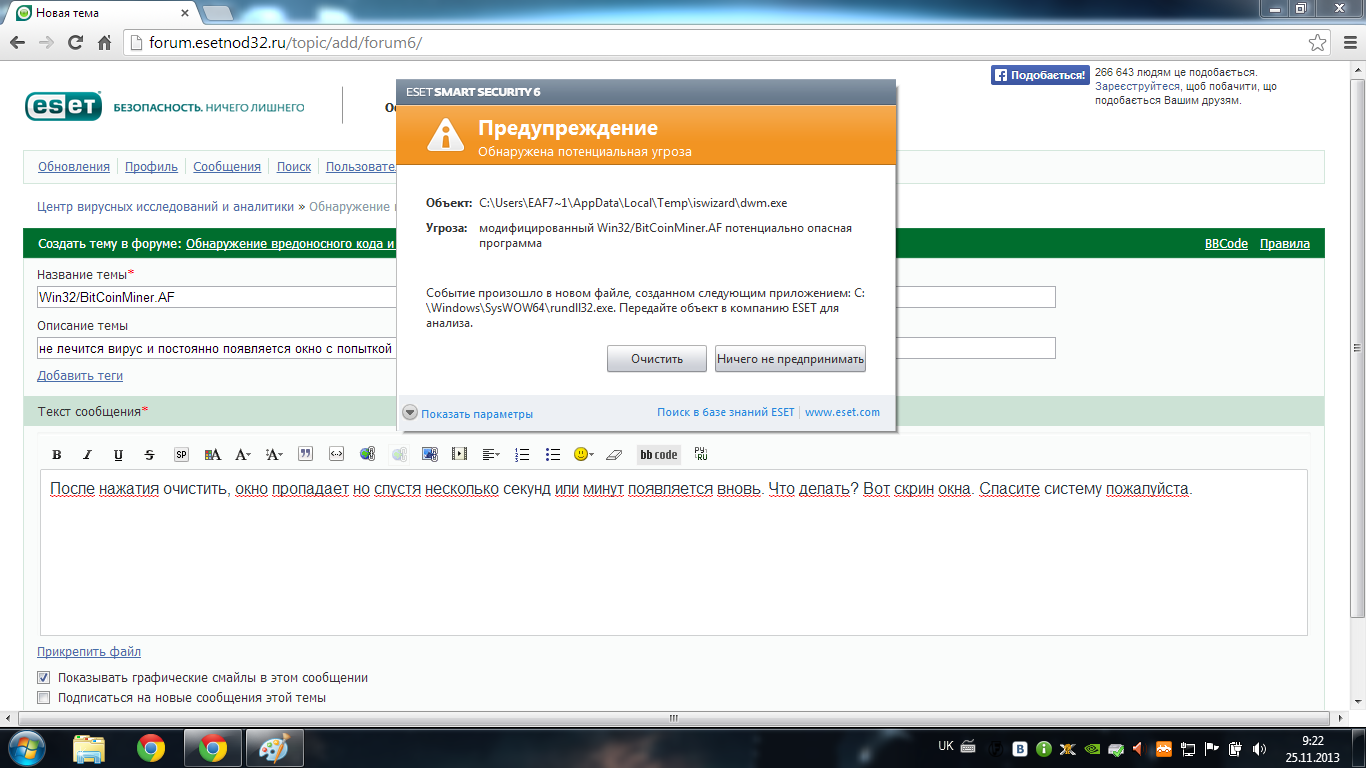Viewport: 1366px width, 768px height.
Task: Insert a numbered list
Action: (522, 454)
